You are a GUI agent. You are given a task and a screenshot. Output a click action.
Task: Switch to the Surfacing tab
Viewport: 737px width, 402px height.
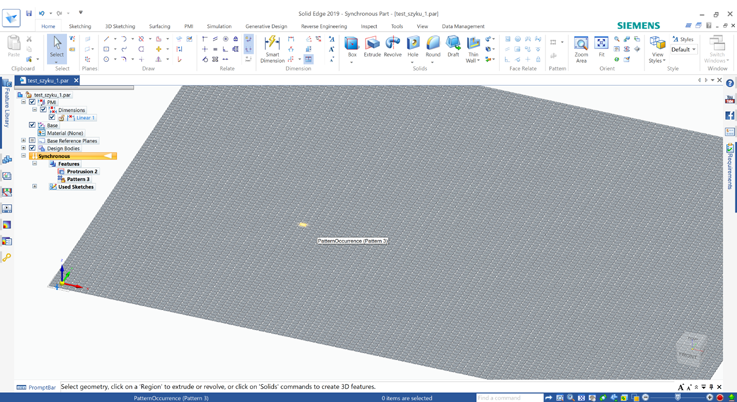pyautogui.click(x=159, y=26)
